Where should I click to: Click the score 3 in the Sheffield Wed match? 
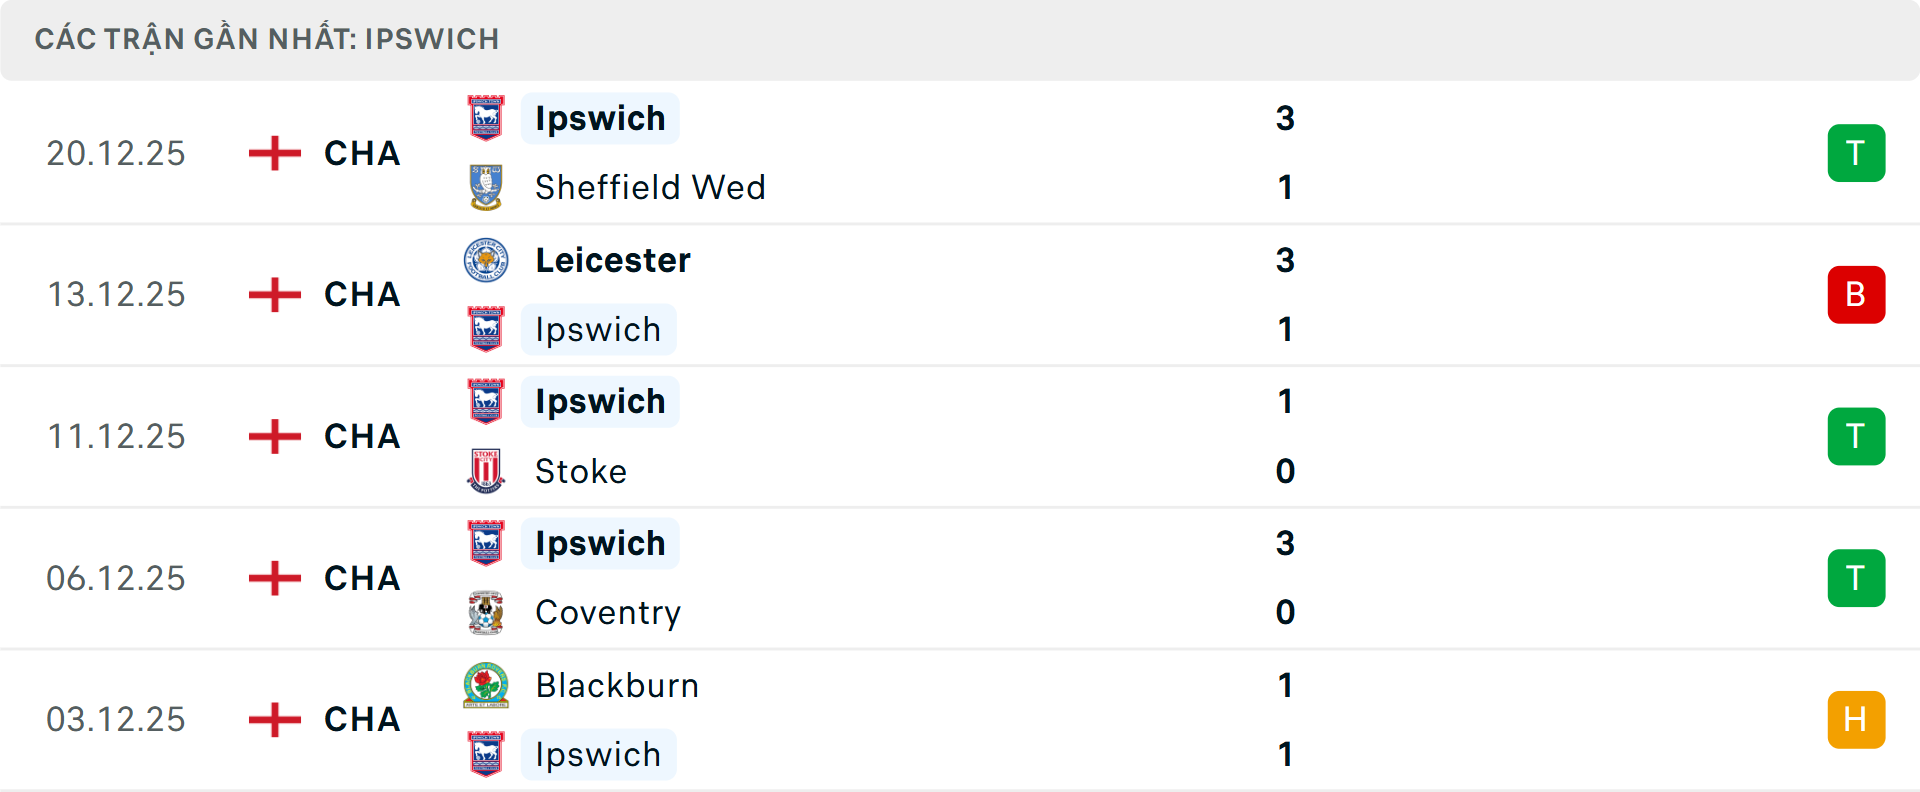(x=1286, y=118)
